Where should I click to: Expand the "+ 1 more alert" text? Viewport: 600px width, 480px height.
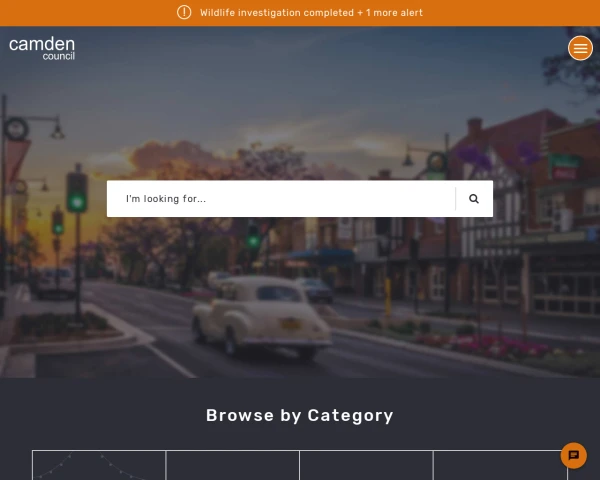coord(390,13)
